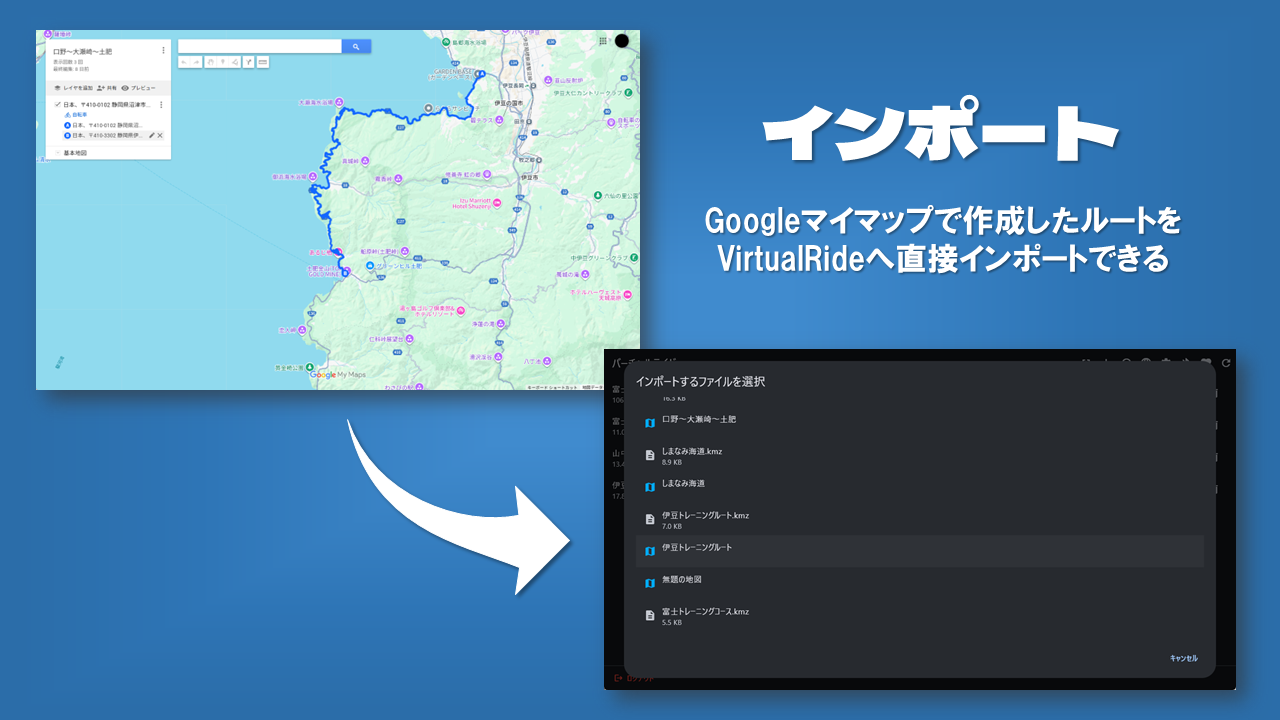Viewport: 1280px width, 720px height.
Task: Click the add directions icon in My Maps
Action: point(248,62)
